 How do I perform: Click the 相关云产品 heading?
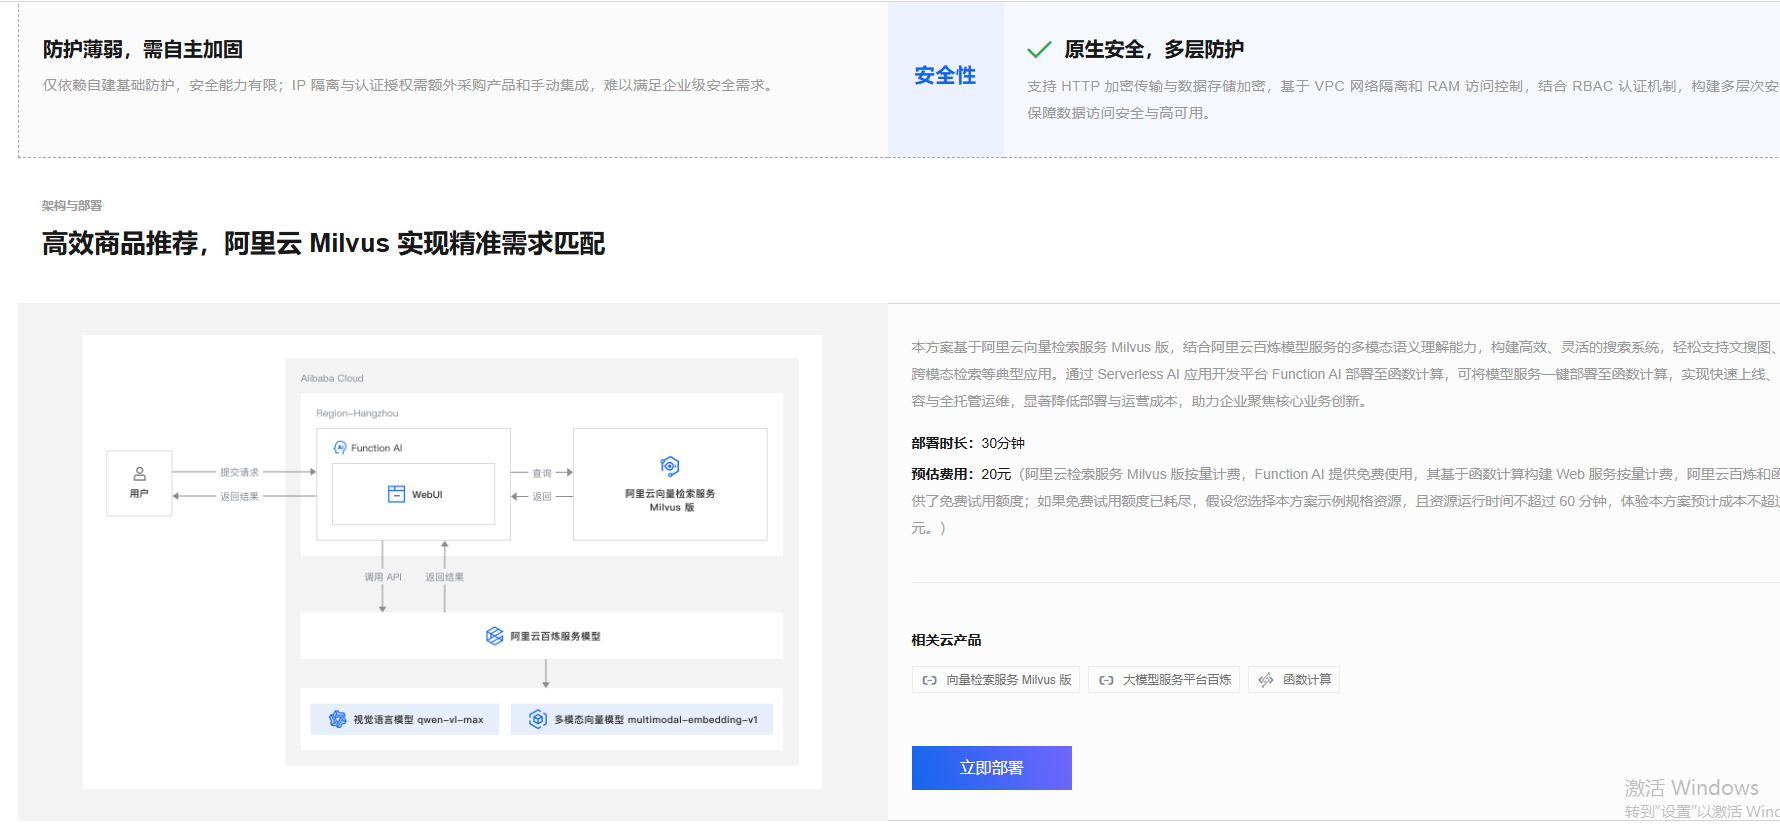(x=946, y=640)
